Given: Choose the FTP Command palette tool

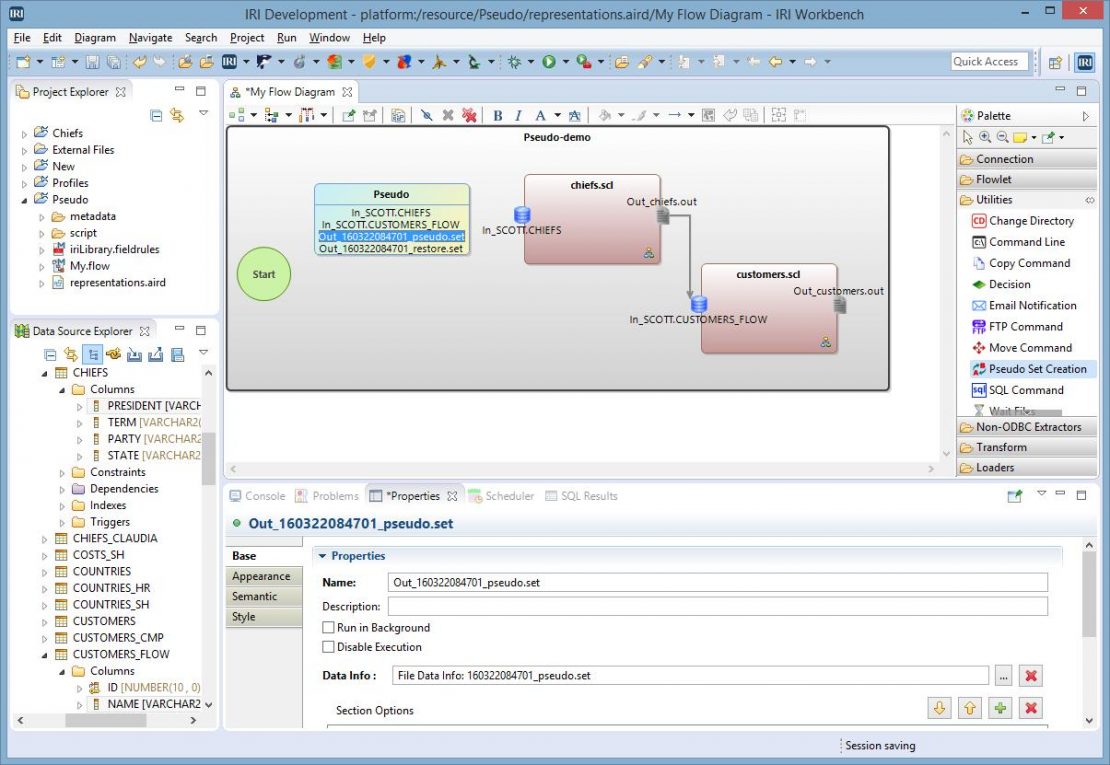Looking at the screenshot, I should (1017, 327).
